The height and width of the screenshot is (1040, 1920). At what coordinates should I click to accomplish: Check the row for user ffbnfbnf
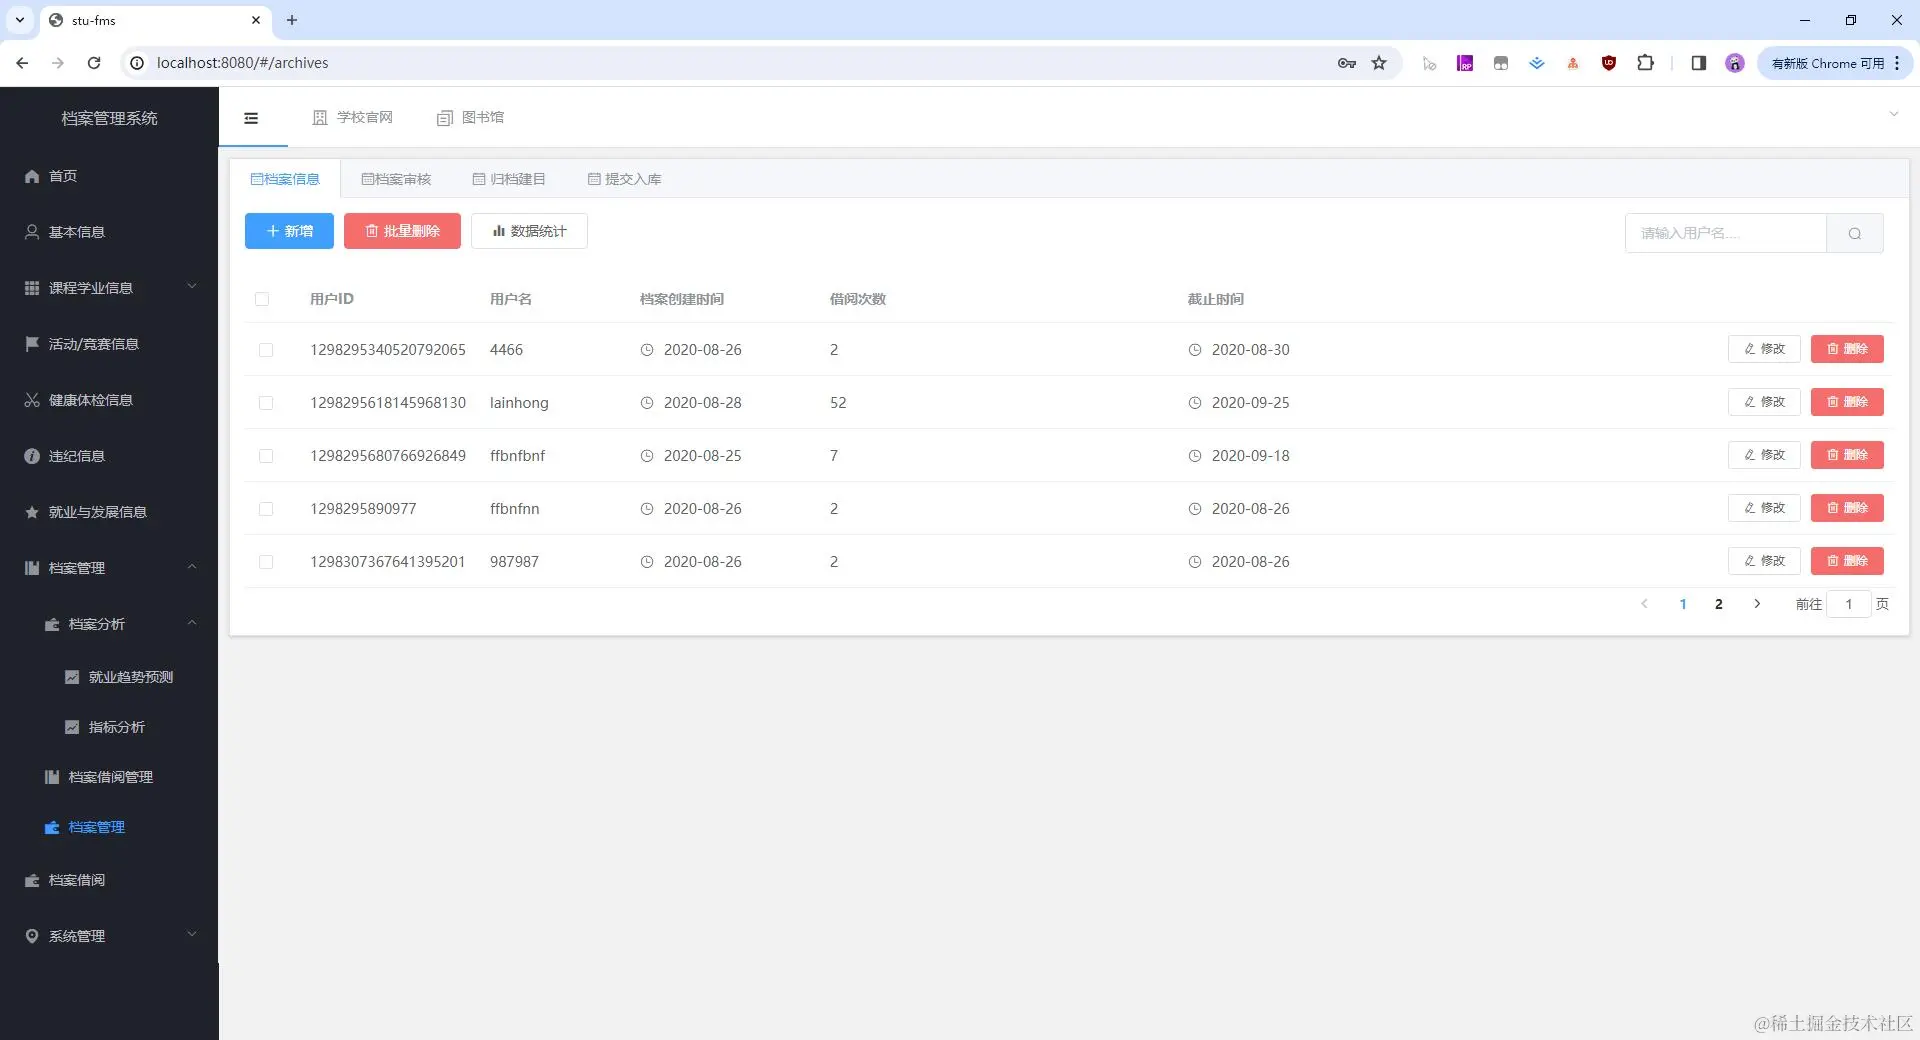tap(266, 456)
